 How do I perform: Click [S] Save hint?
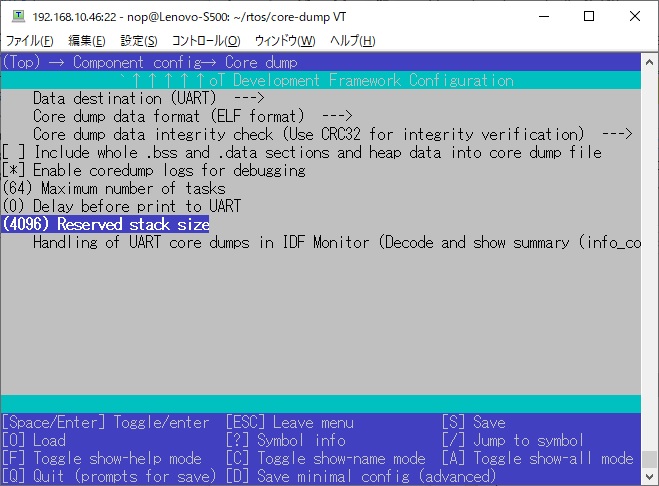474,422
